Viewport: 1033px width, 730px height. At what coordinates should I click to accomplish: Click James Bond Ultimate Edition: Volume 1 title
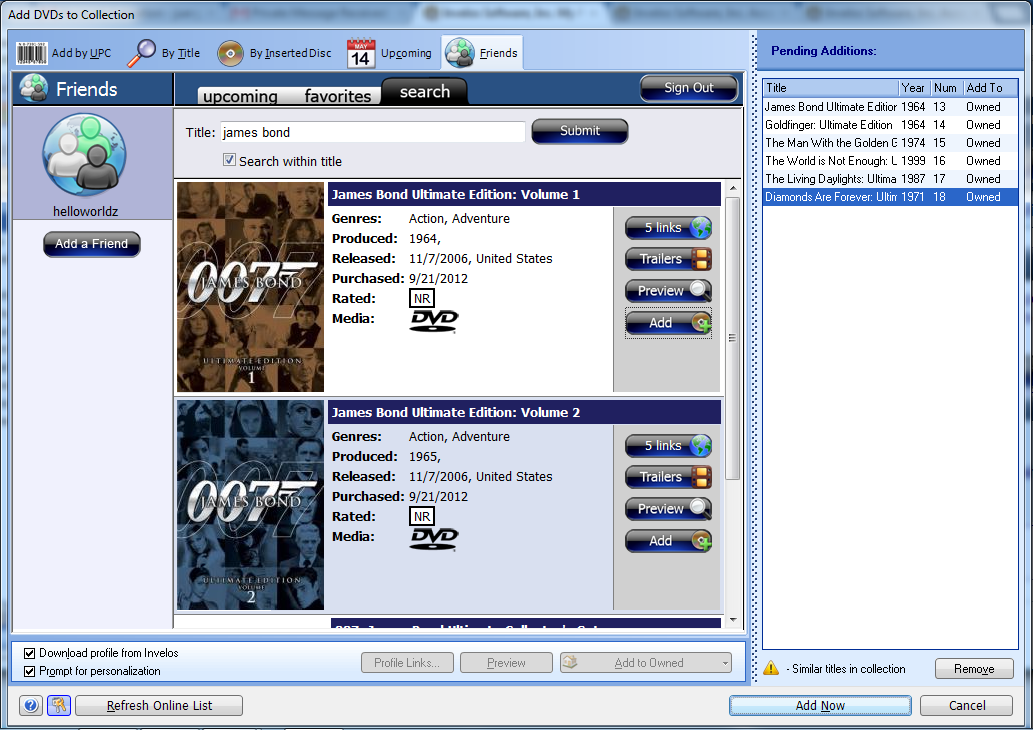(455, 194)
